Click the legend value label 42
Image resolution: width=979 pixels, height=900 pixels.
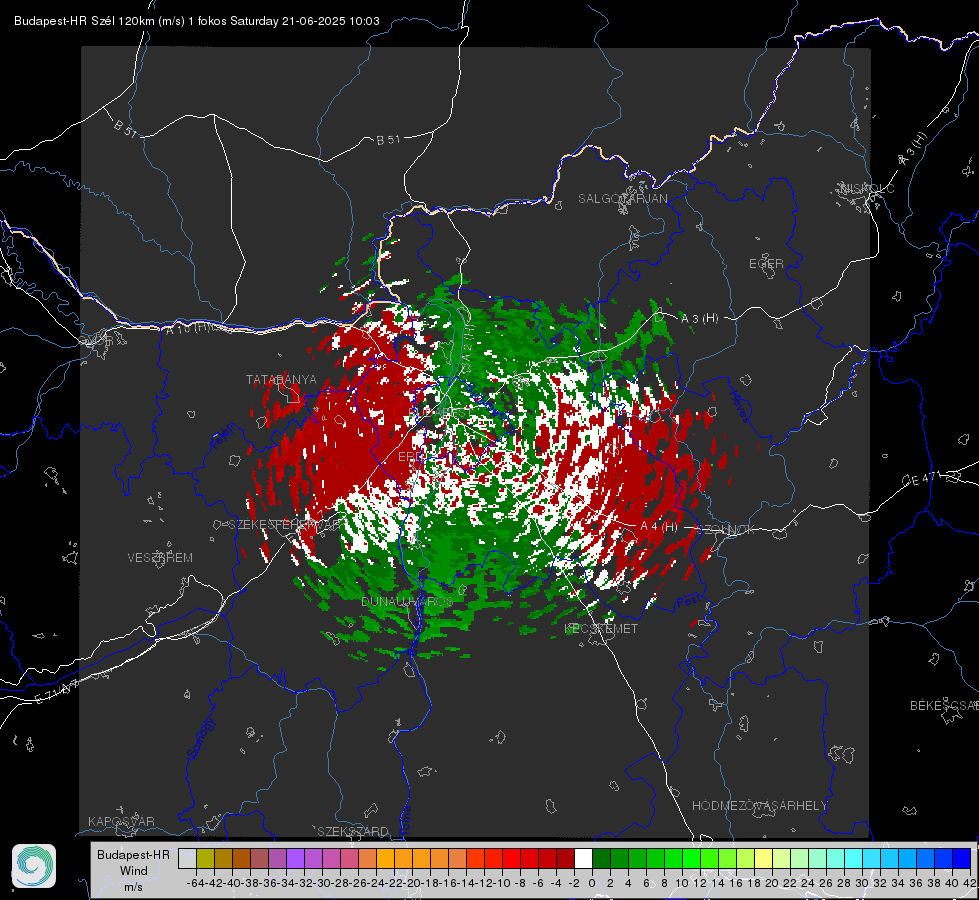[970, 883]
